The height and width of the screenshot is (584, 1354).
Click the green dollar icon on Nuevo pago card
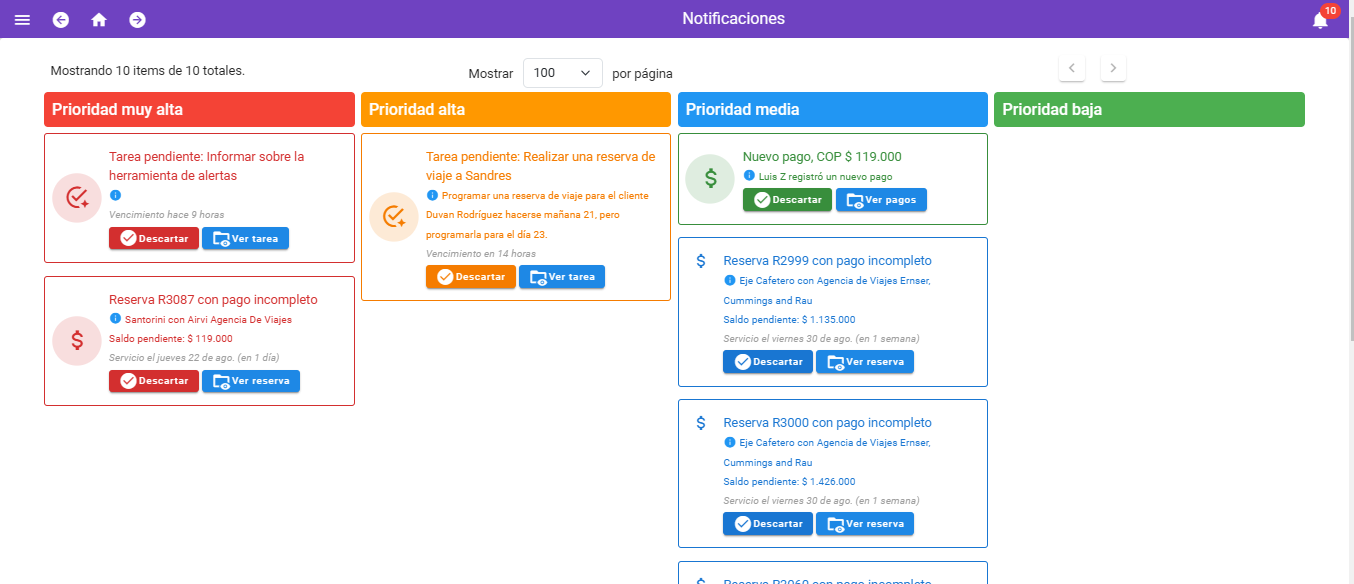point(710,179)
